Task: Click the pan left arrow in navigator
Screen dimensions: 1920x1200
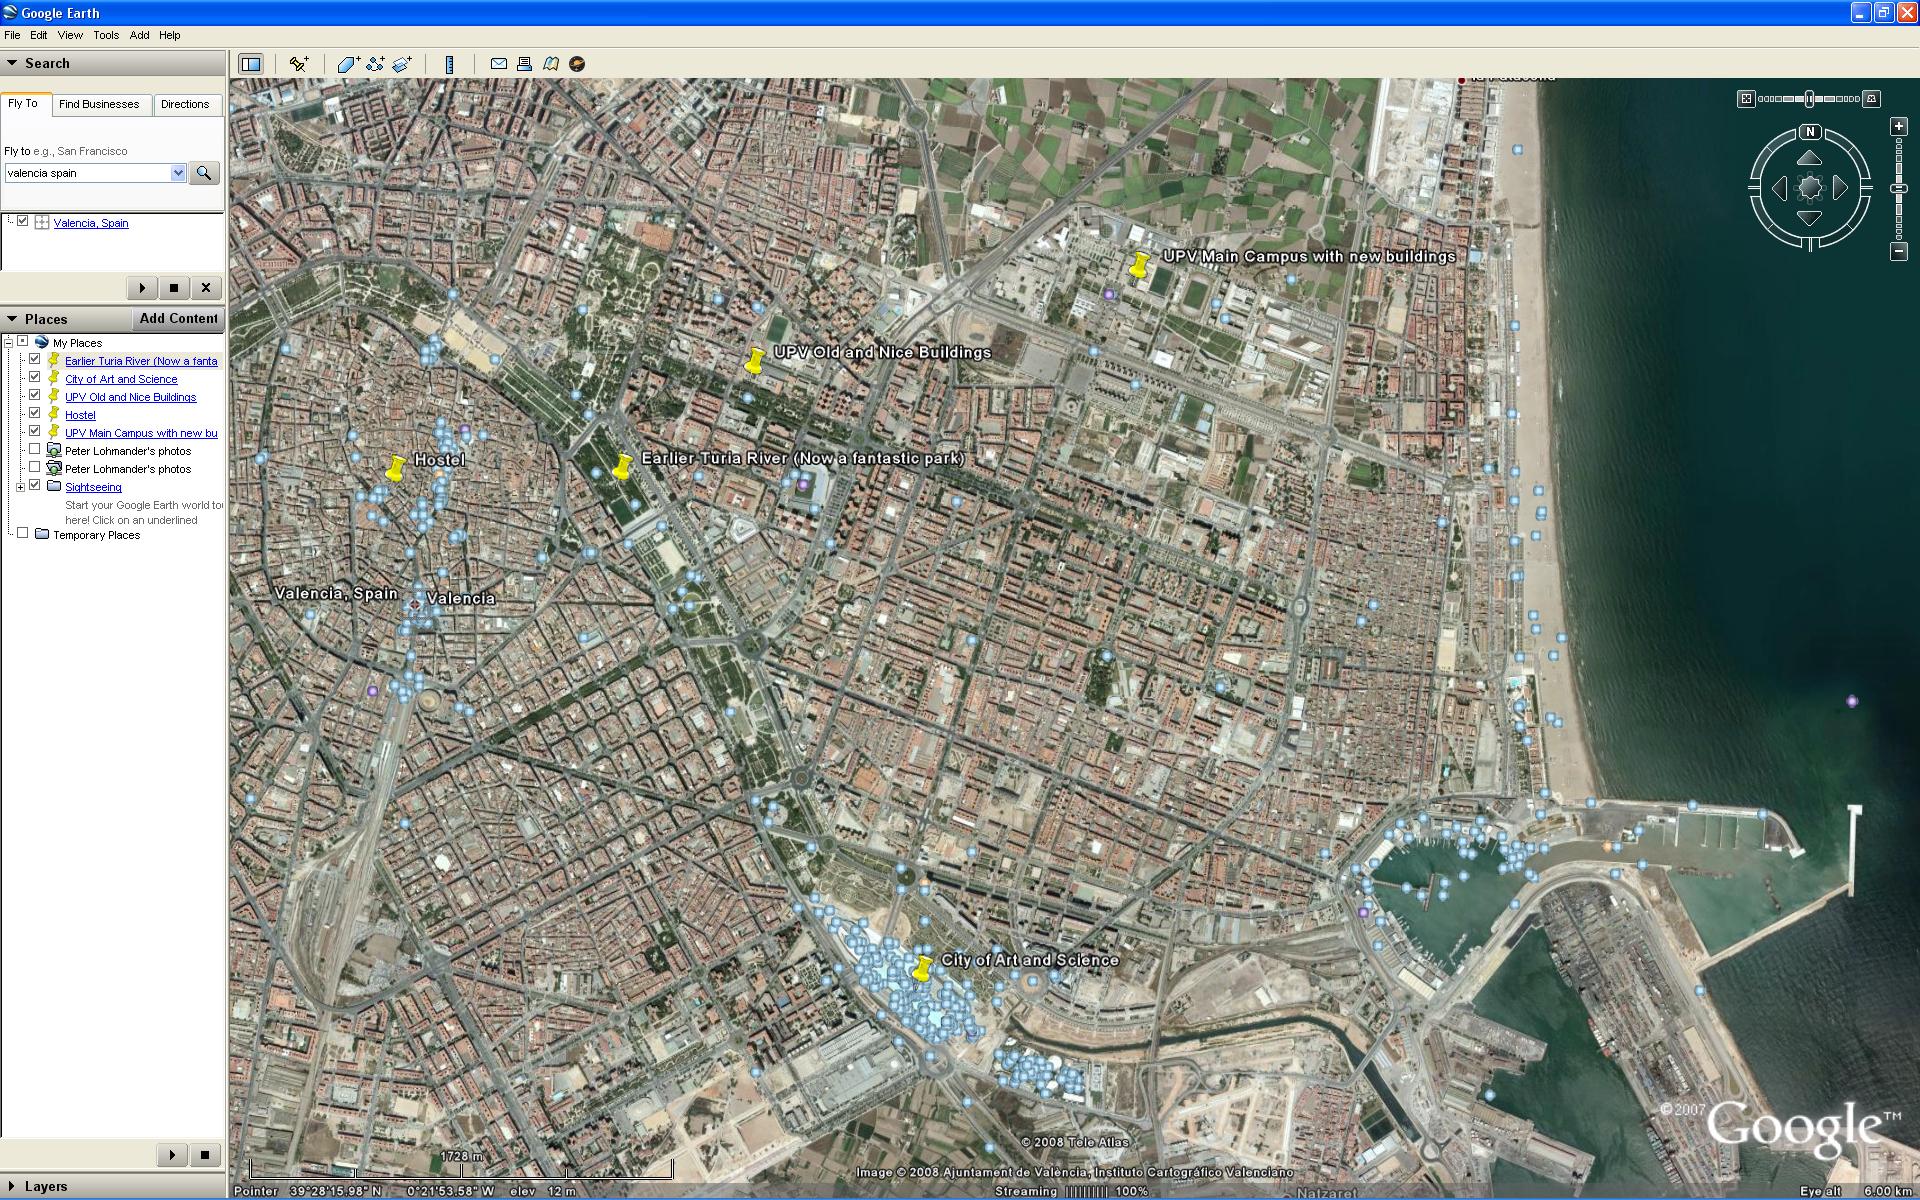Action: coord(1780,188)
